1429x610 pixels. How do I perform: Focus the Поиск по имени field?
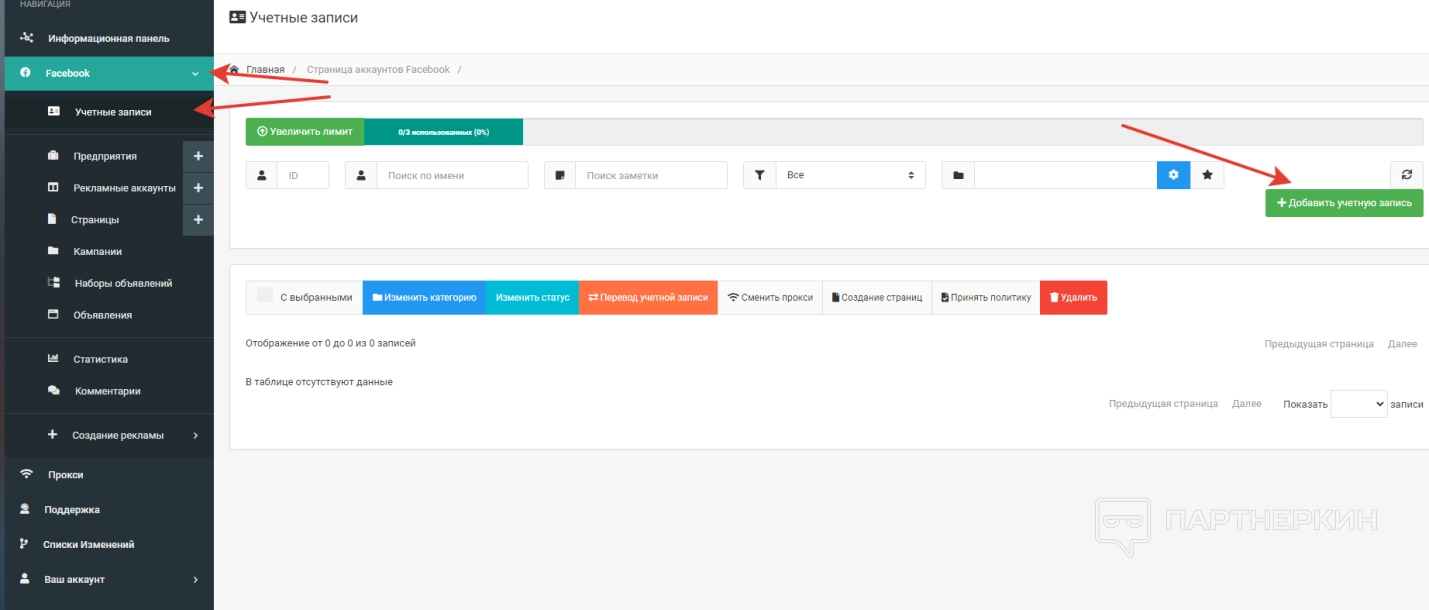(x=452, y=175)
